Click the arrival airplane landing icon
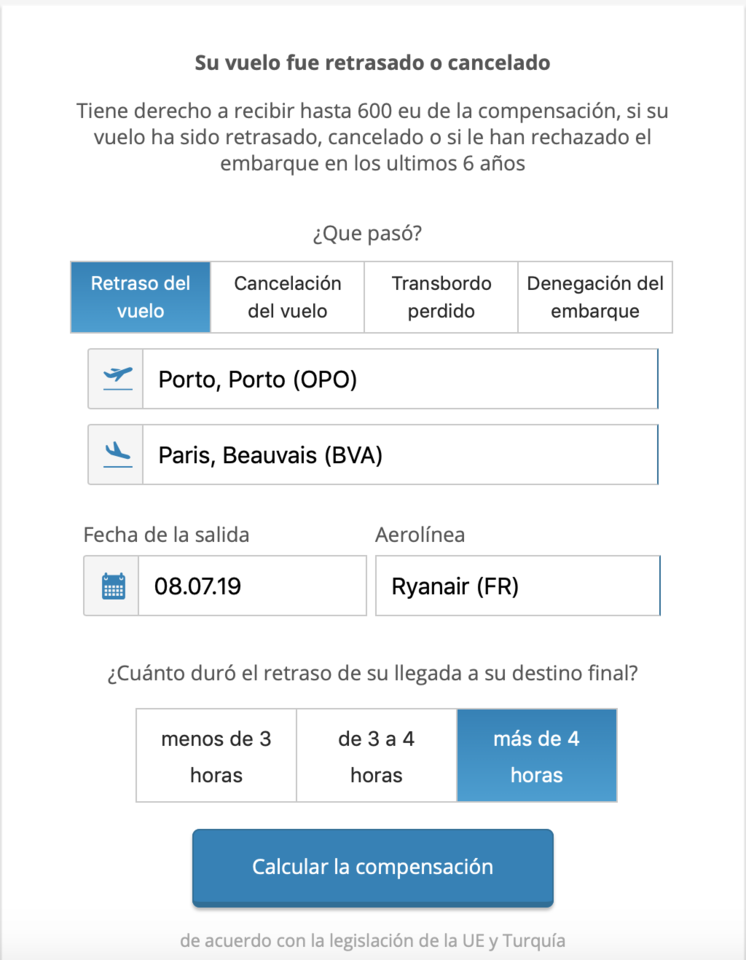 (x=115, y=454)
